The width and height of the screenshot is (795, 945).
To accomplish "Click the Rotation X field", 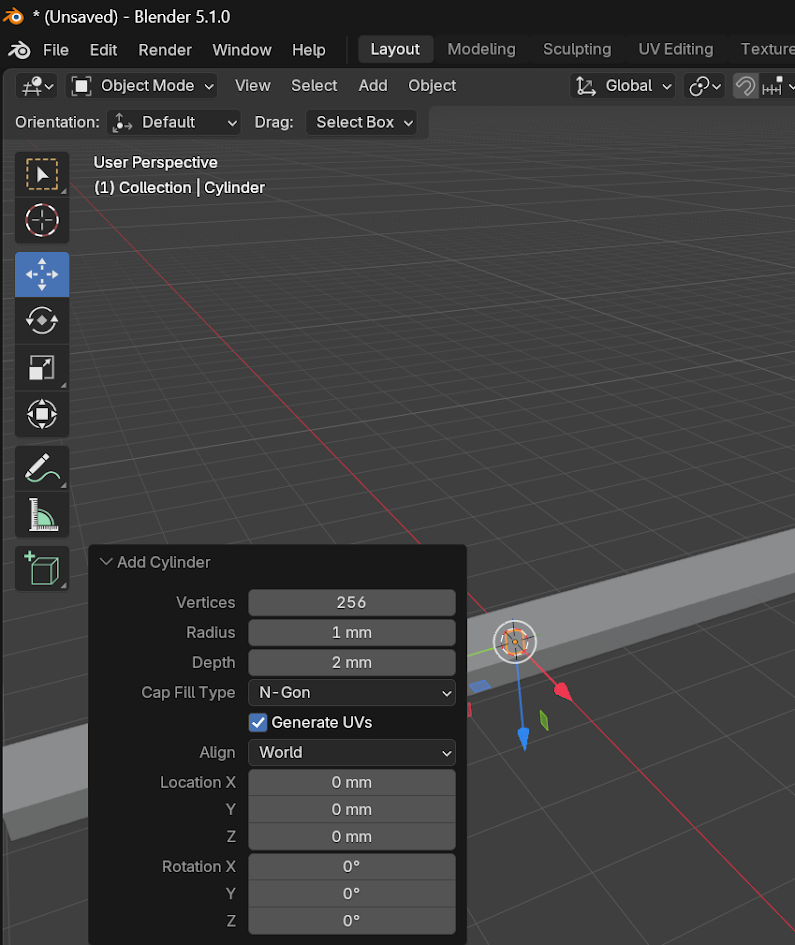I will (351, 867).
